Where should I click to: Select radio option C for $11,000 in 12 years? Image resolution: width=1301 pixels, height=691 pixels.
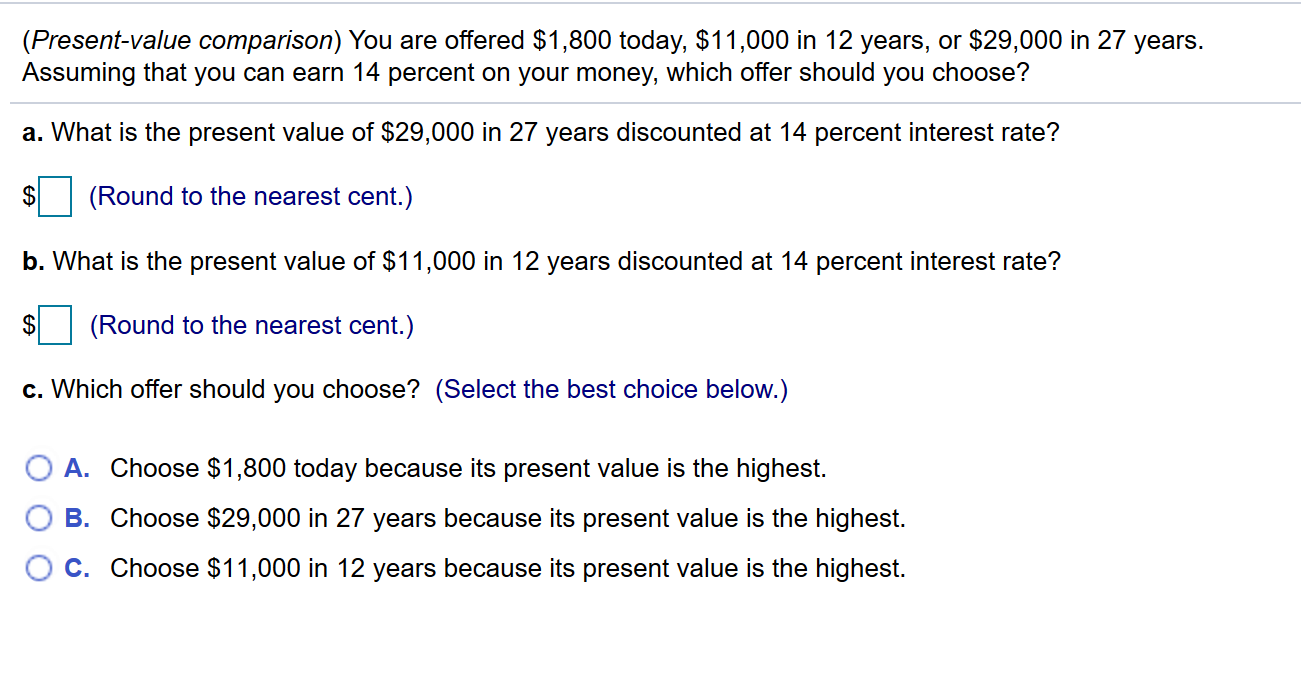[x=39, y=568]
